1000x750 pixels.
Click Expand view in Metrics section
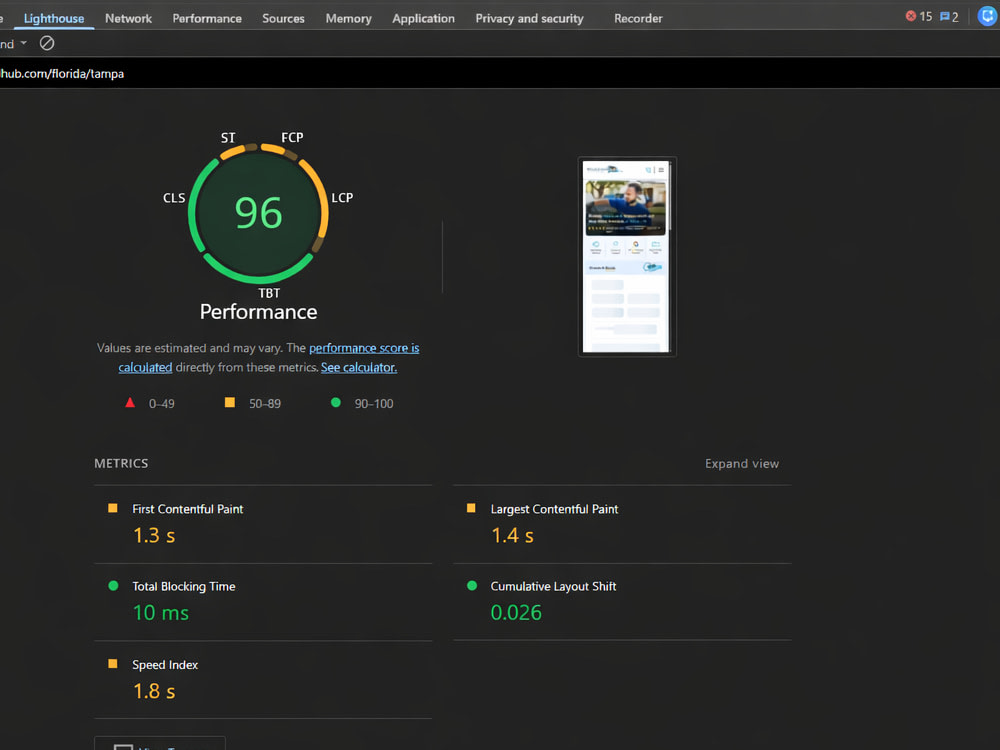pos(742,464)
